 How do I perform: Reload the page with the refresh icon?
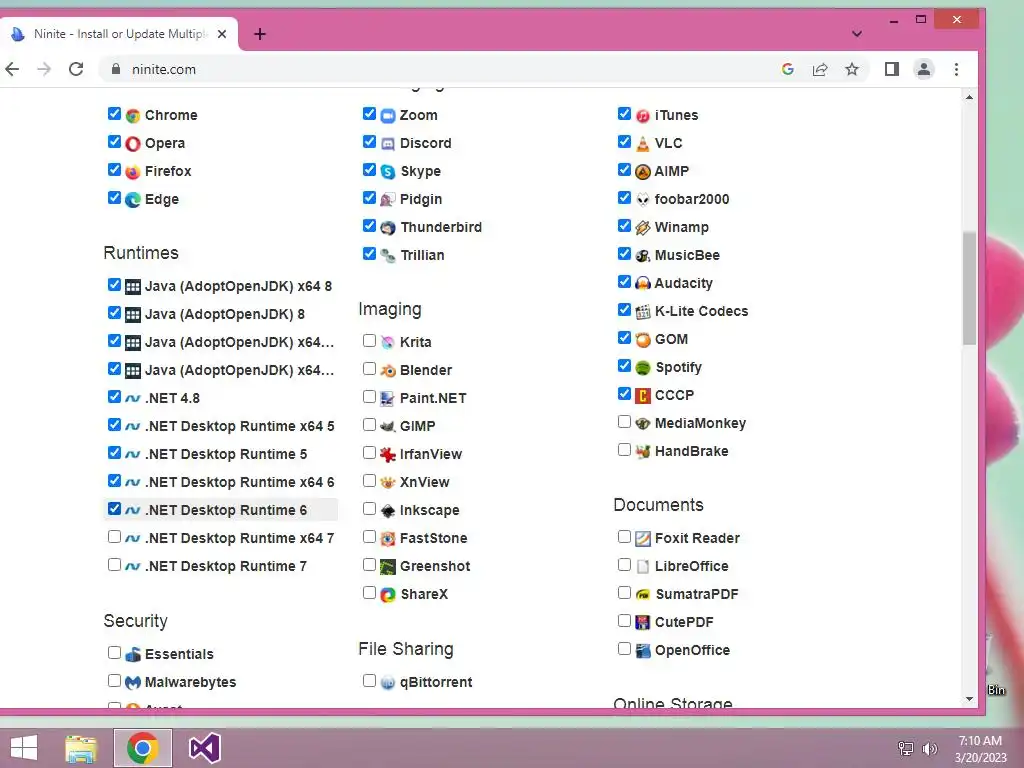pos(76,69)
